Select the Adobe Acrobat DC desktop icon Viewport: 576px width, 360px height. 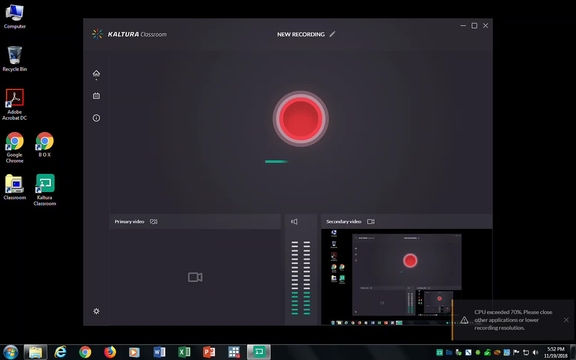(x=15, y=104)
